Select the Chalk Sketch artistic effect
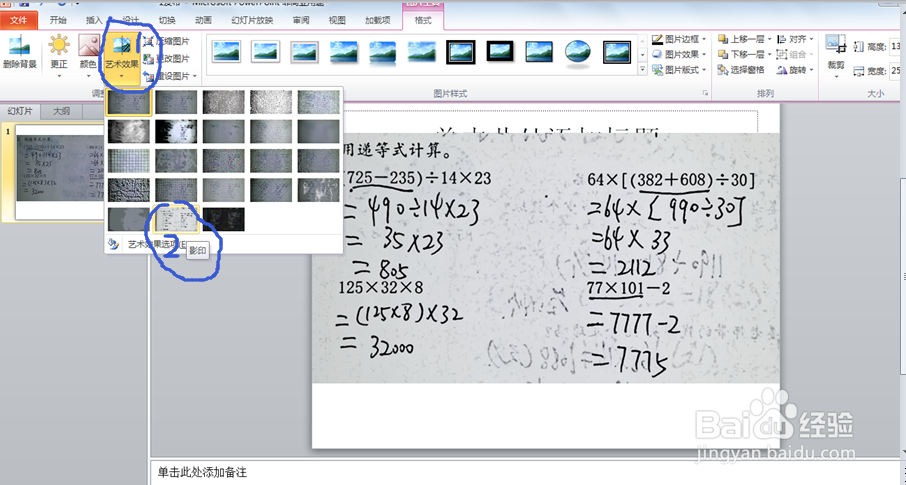906x485 pixels. pos(129,132)
